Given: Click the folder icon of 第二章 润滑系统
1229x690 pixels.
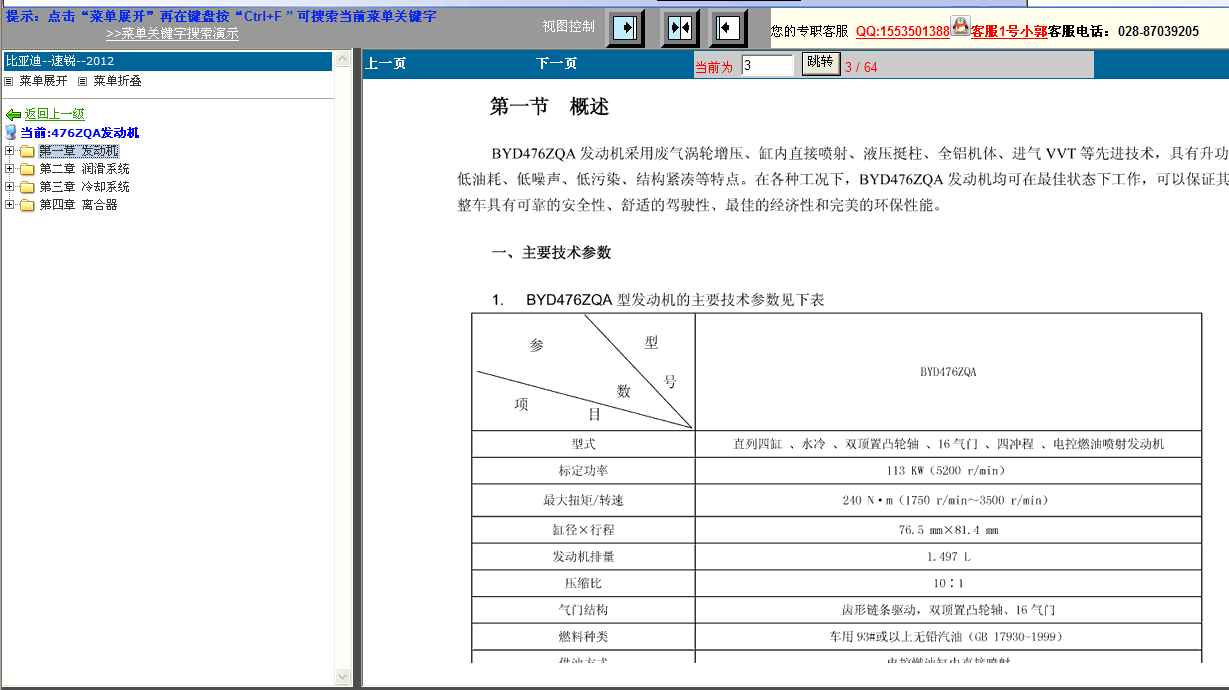Looking at the screenshot, I should (x=27, y=170).
